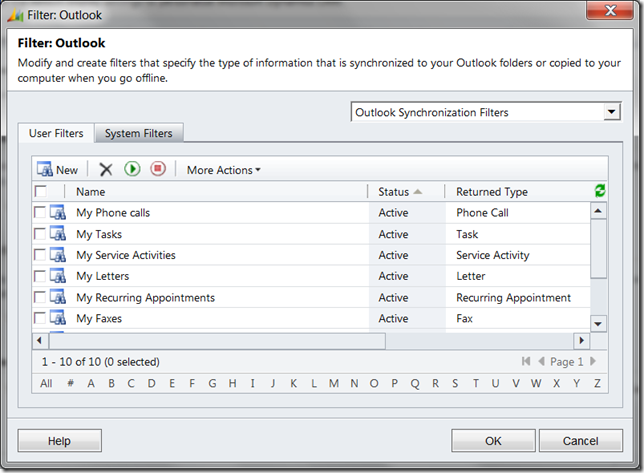The image size is (644, 473).
Task: Go to the next page arrow
Action: [593, 361]
